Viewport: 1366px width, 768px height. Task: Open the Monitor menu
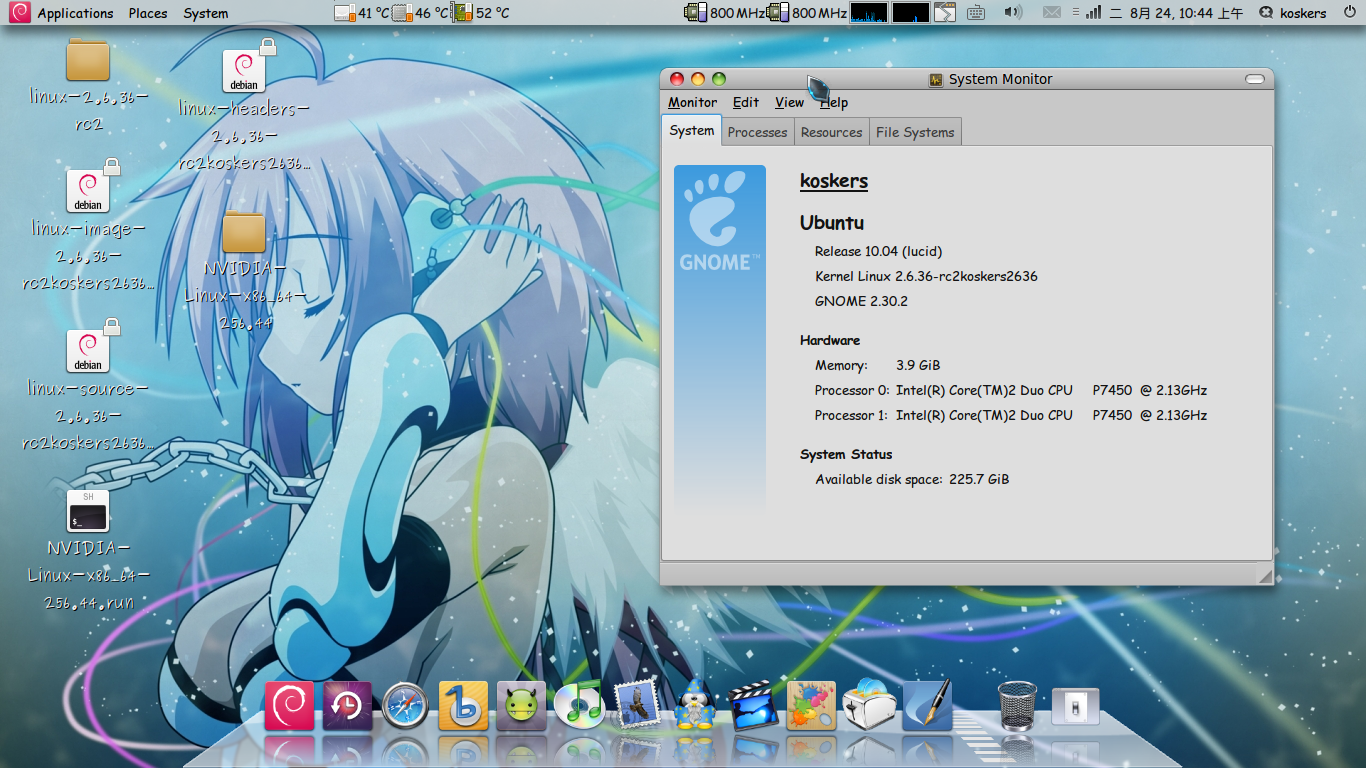pos(693,102)
